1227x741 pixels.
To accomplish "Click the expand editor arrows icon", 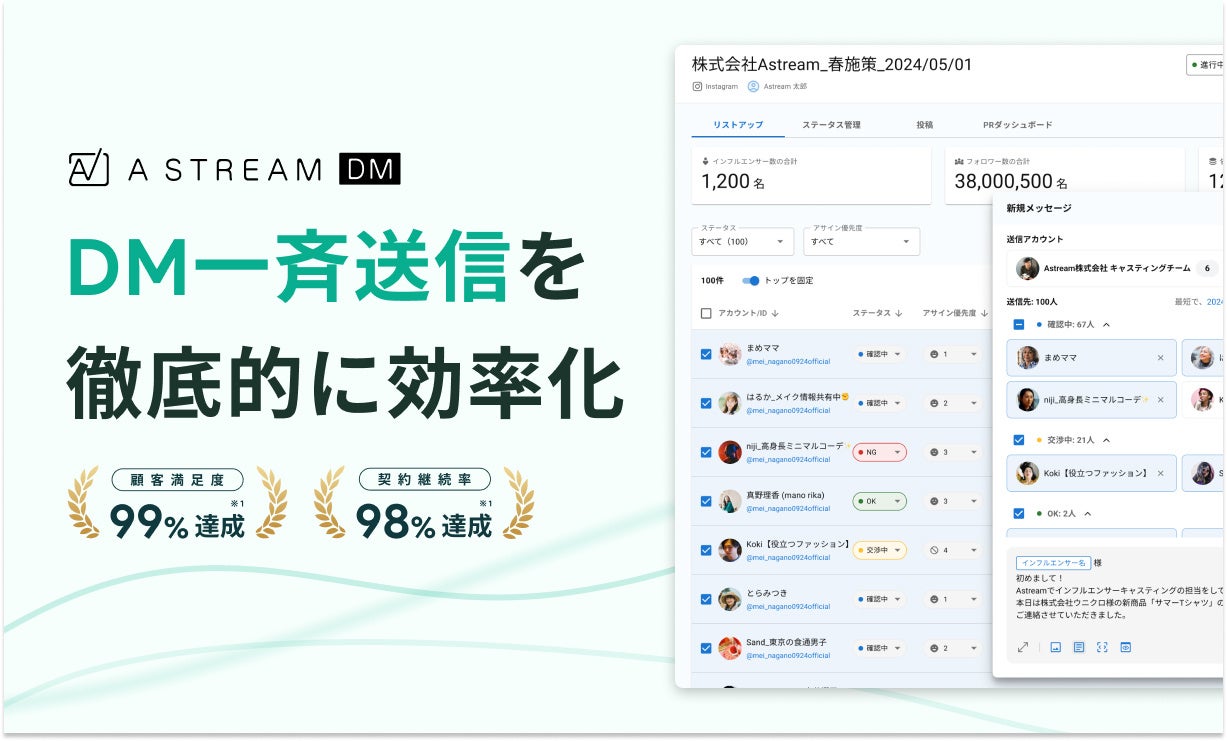I will pyautogui.click(x=1023, y=647).
